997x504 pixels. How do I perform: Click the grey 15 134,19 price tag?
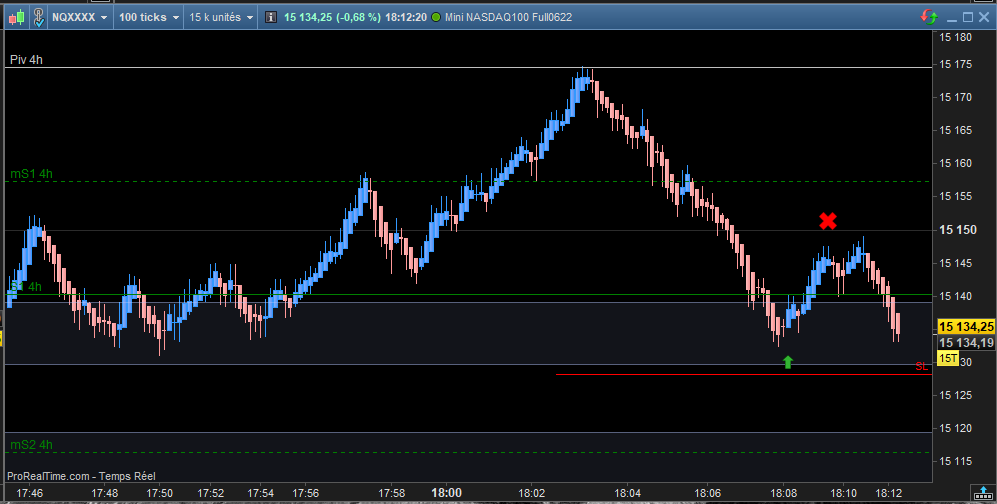tap(966, 343)
